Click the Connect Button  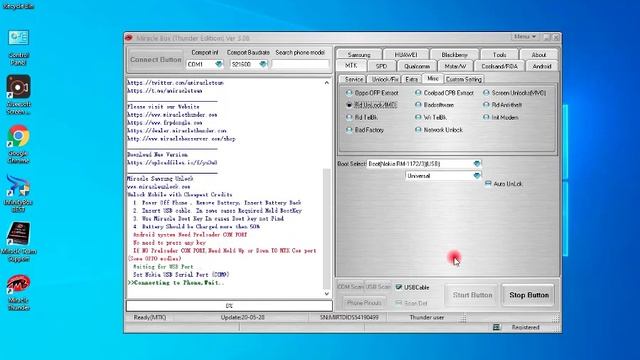coord(156,60)
